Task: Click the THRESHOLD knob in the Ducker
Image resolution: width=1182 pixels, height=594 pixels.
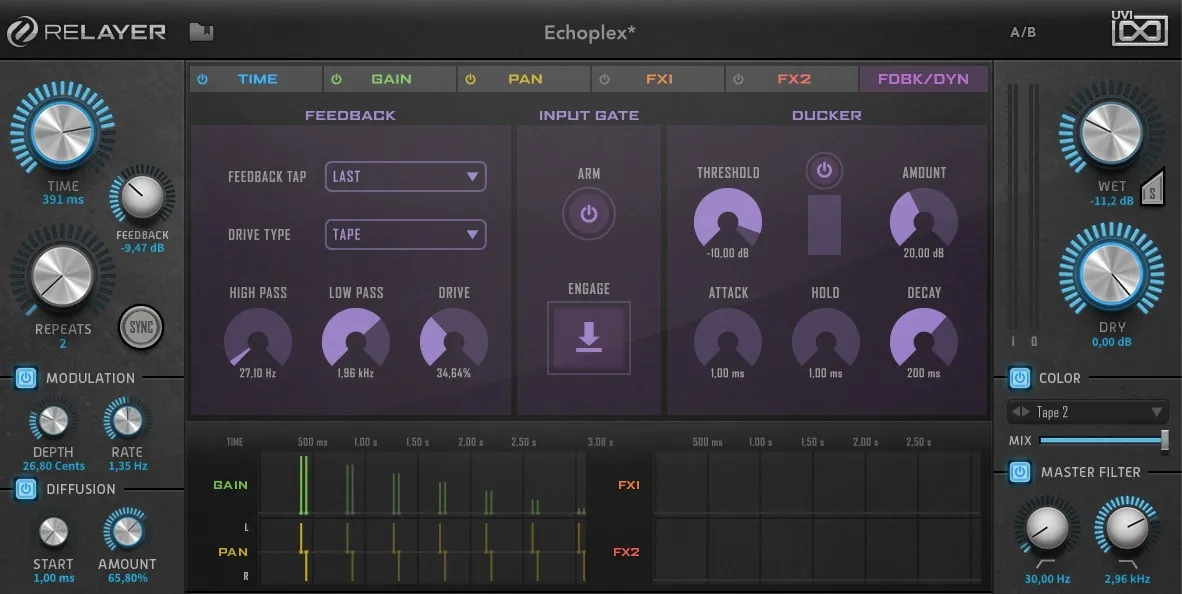Action: (x=728, y=222)
